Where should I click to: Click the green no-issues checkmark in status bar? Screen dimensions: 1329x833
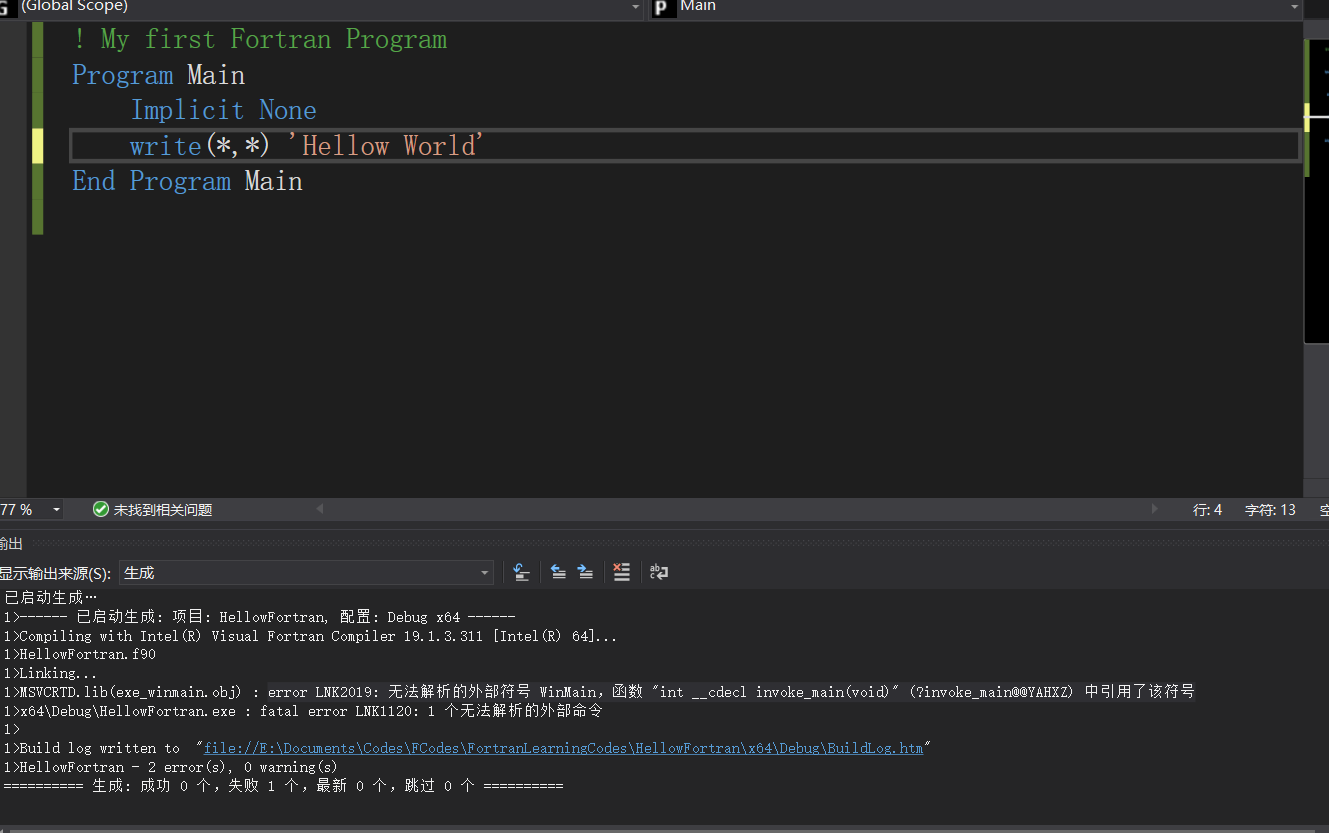(100, 509)
